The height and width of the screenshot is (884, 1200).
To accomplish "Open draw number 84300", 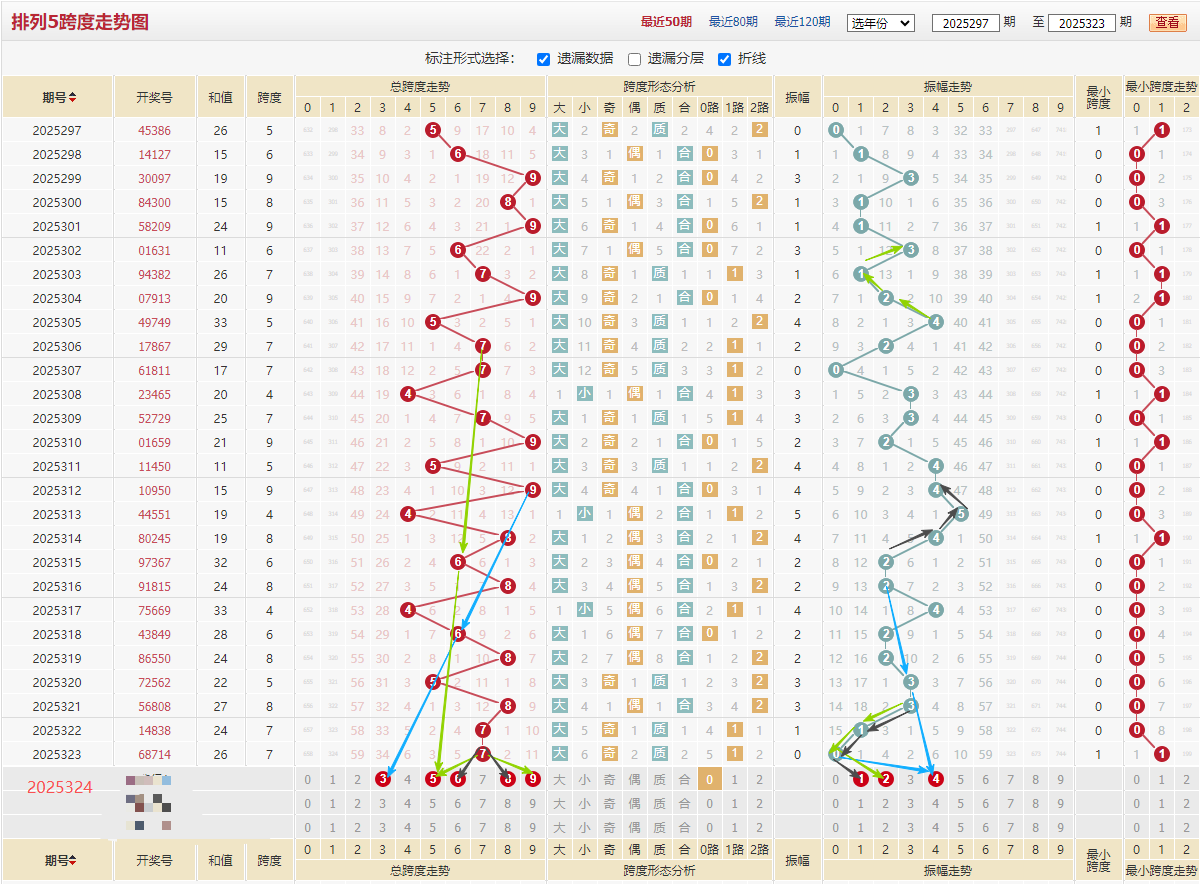I will click(x=155, y=202).
